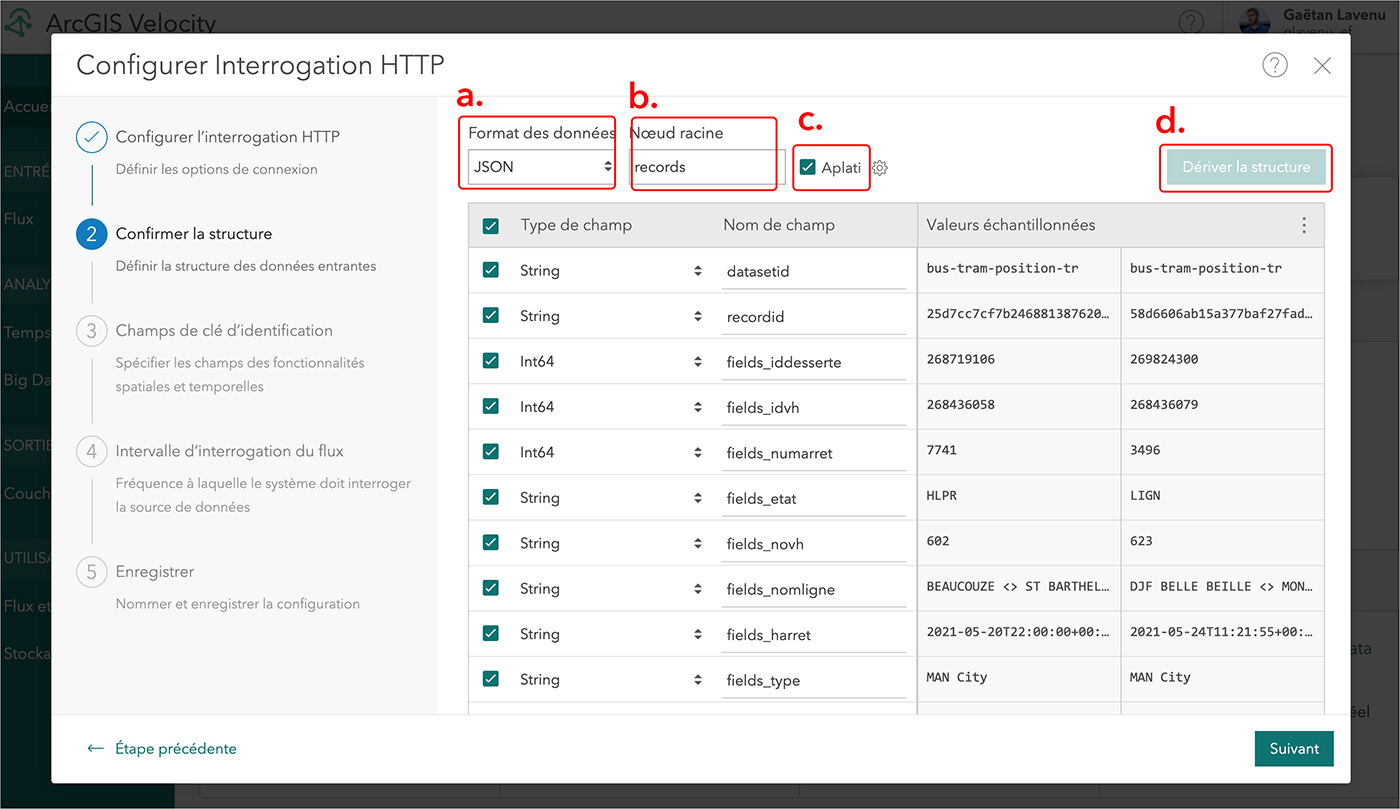This screenshot has width=1400, height=809.
Task: Click the Suivant button
Action: tap(1293, 748)
